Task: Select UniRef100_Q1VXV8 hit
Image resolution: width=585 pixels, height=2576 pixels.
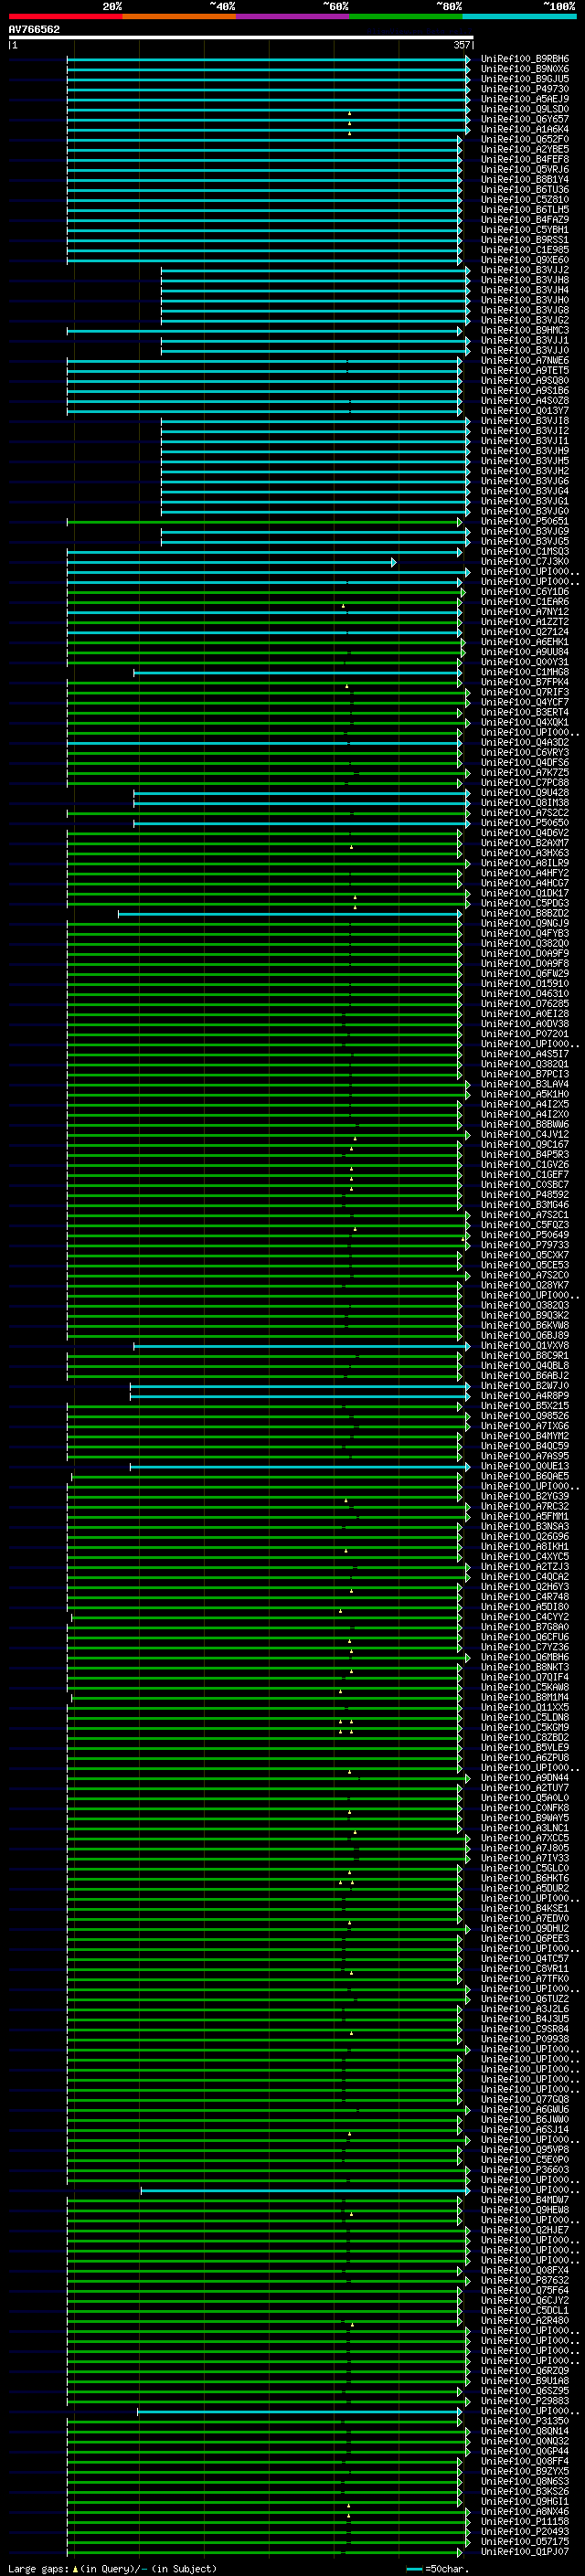Action: pos(525,1345)
